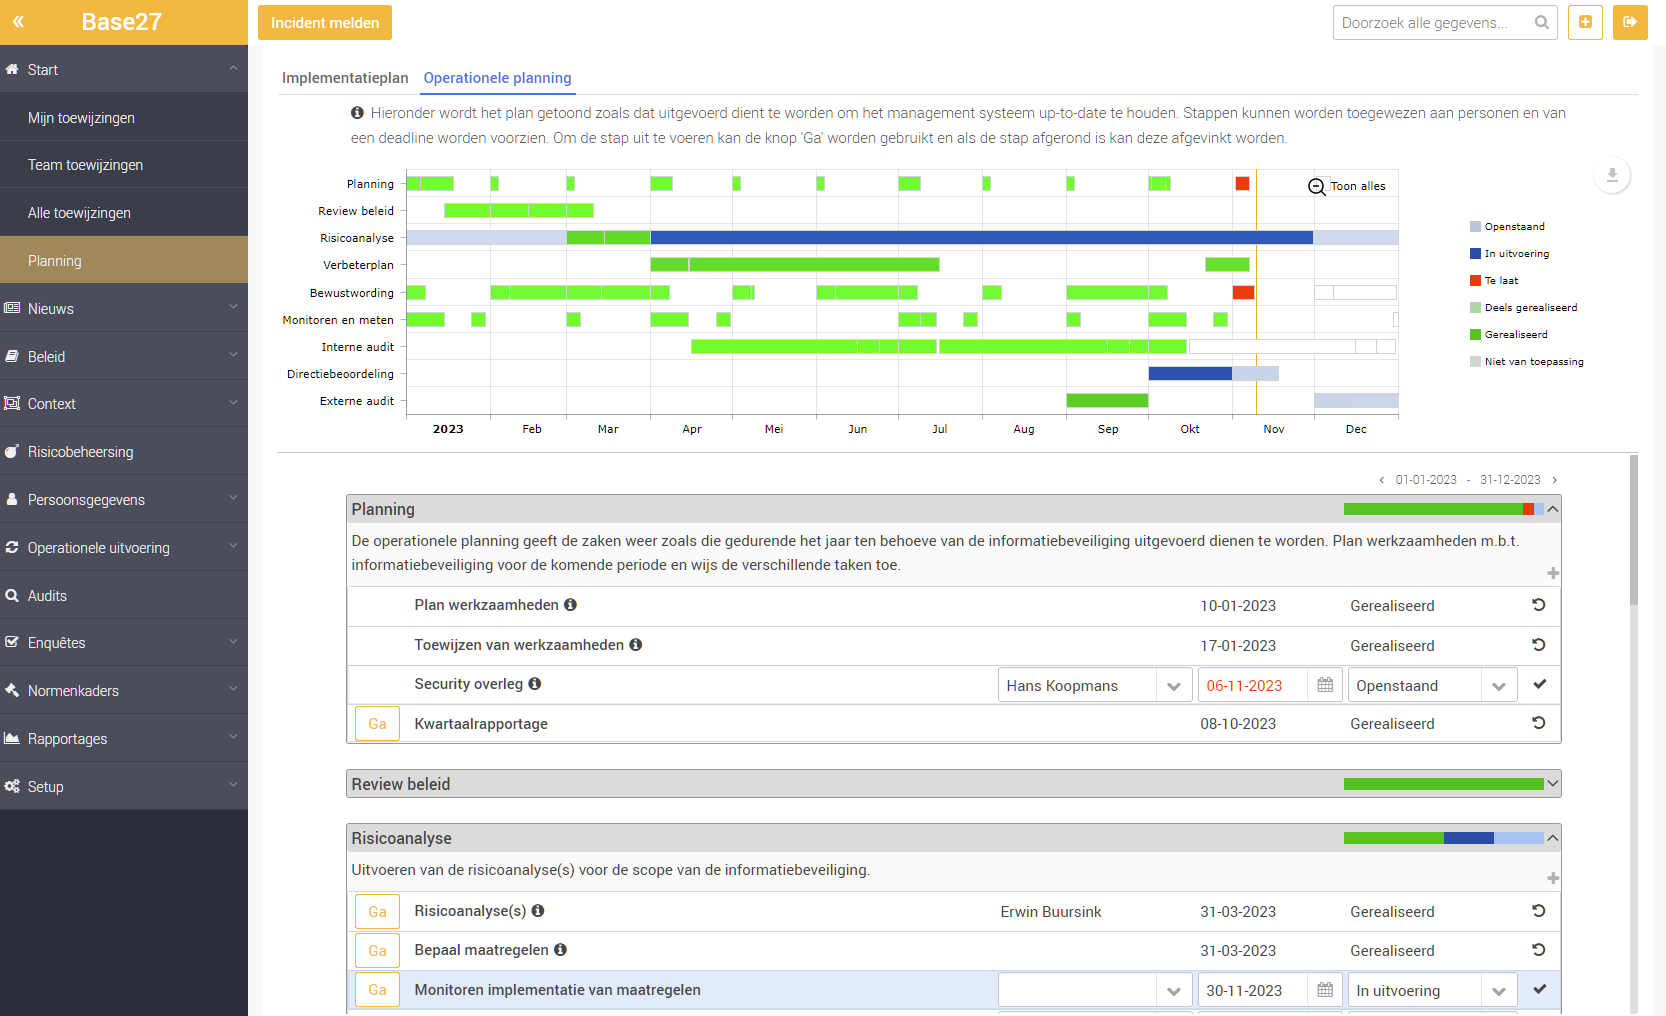The width and height of the screenshot is (1666, 1016).
Task: Click the Te laat legend swatch
Action: [1475, 281]
